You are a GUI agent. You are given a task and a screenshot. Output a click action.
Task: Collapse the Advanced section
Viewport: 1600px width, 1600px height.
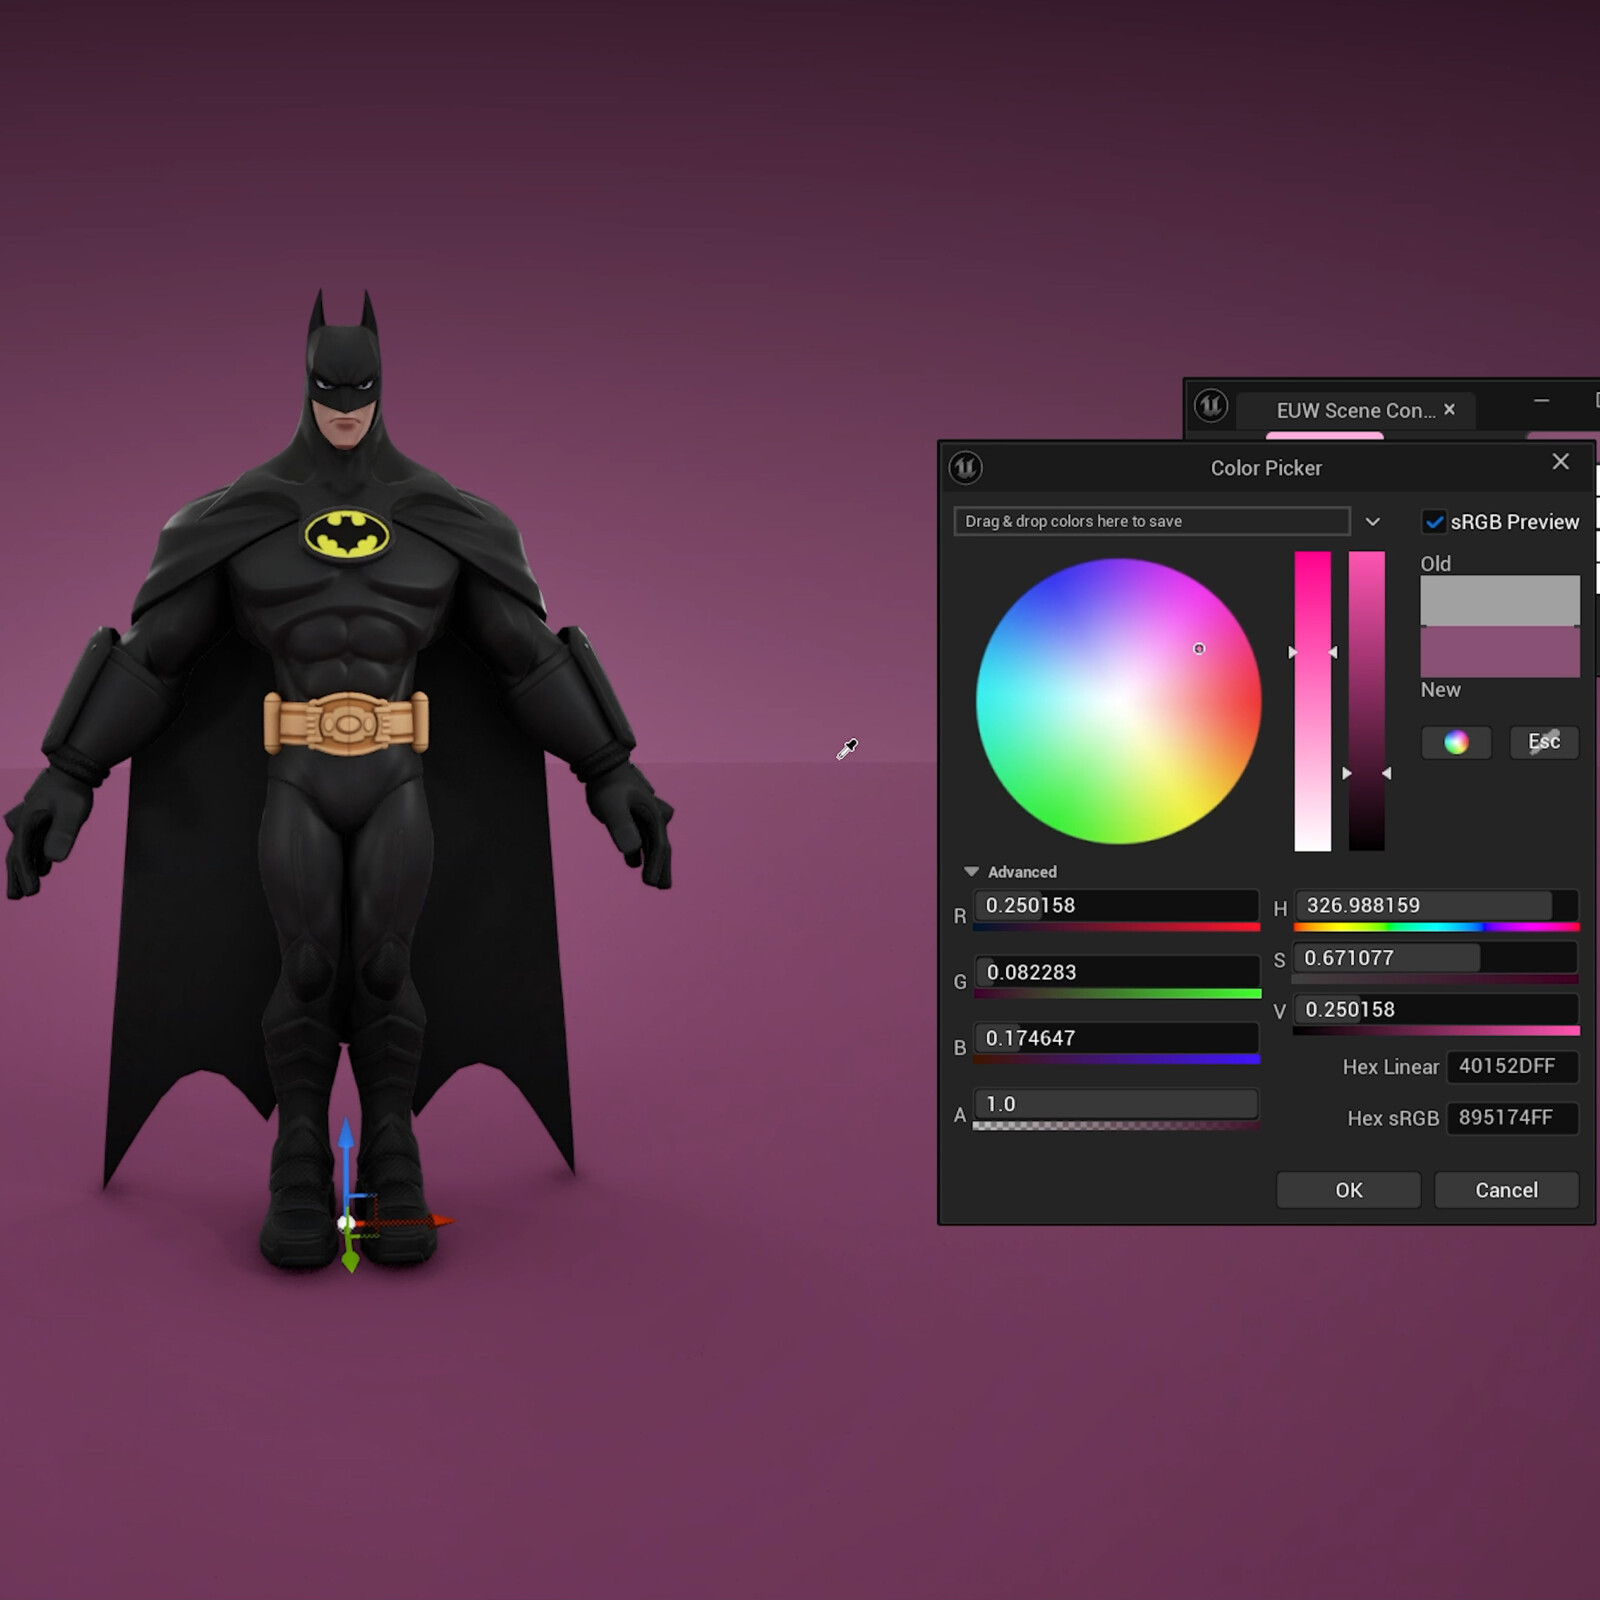[971, 872]
